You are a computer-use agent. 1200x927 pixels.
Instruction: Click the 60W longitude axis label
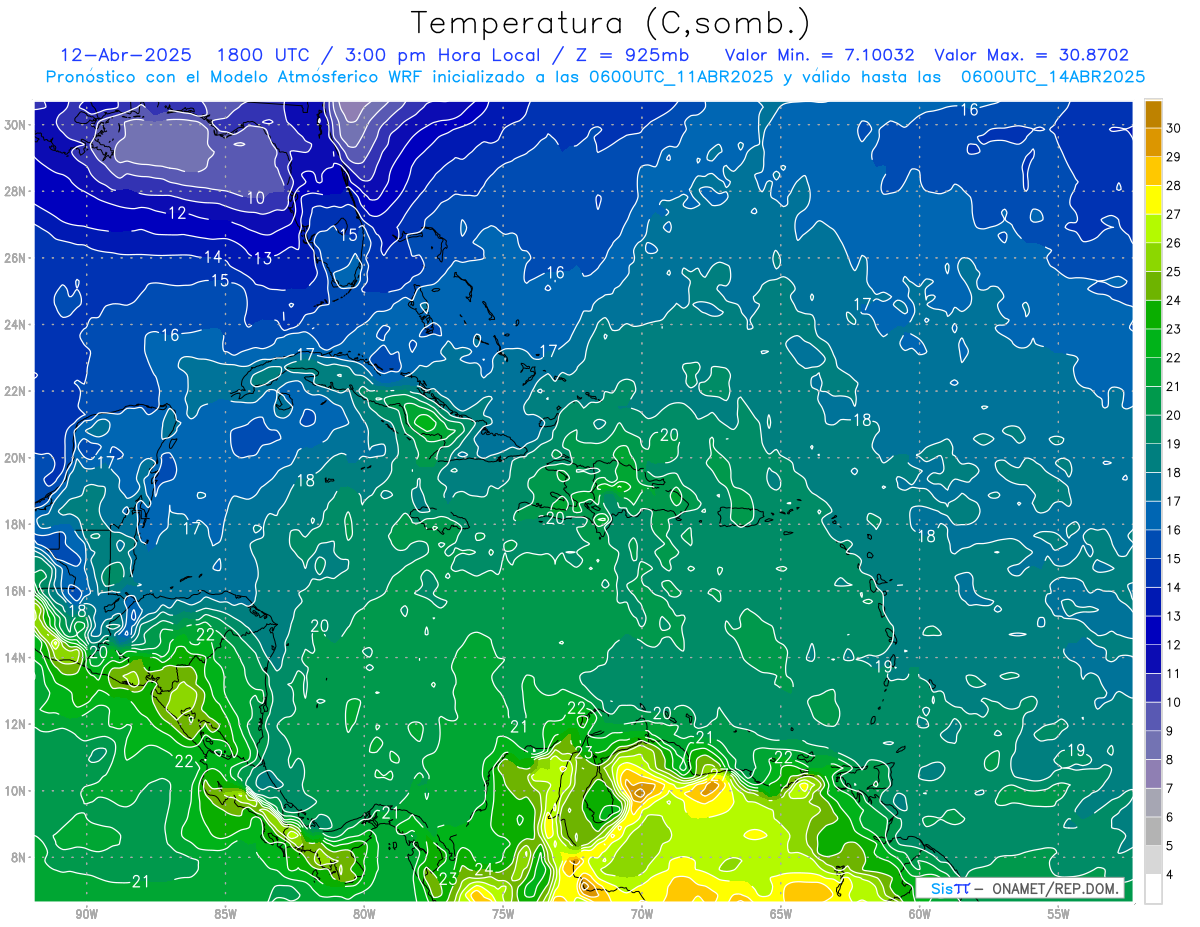tap(920, 914)
